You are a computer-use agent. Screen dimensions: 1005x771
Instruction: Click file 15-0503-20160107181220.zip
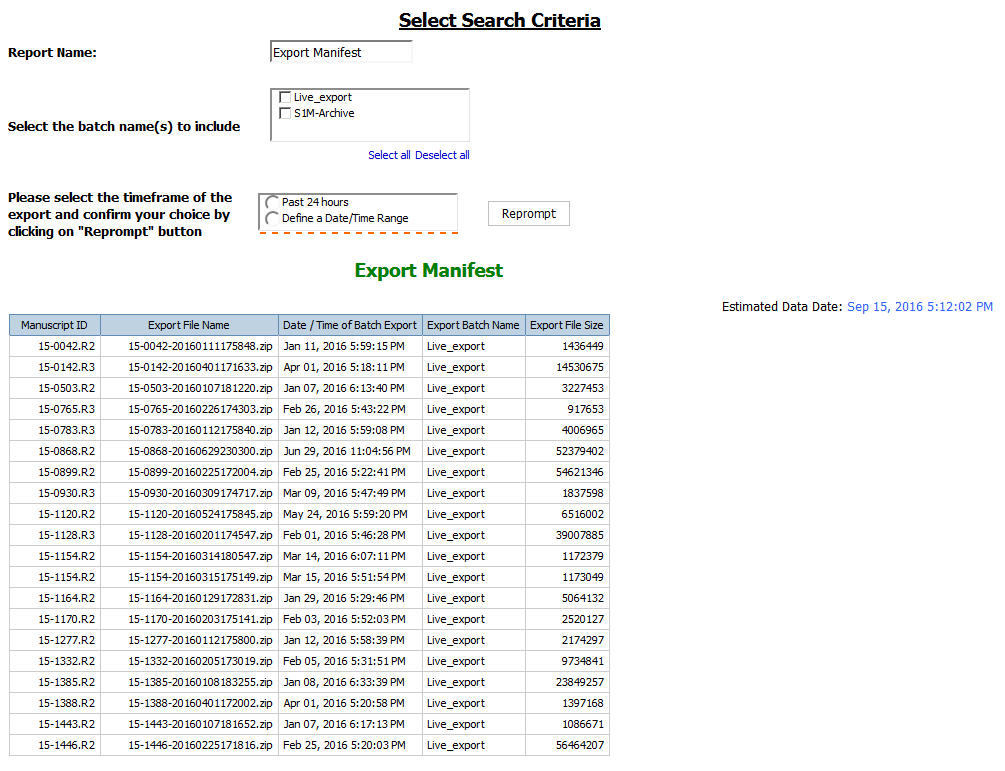click(x=200, y=388)
